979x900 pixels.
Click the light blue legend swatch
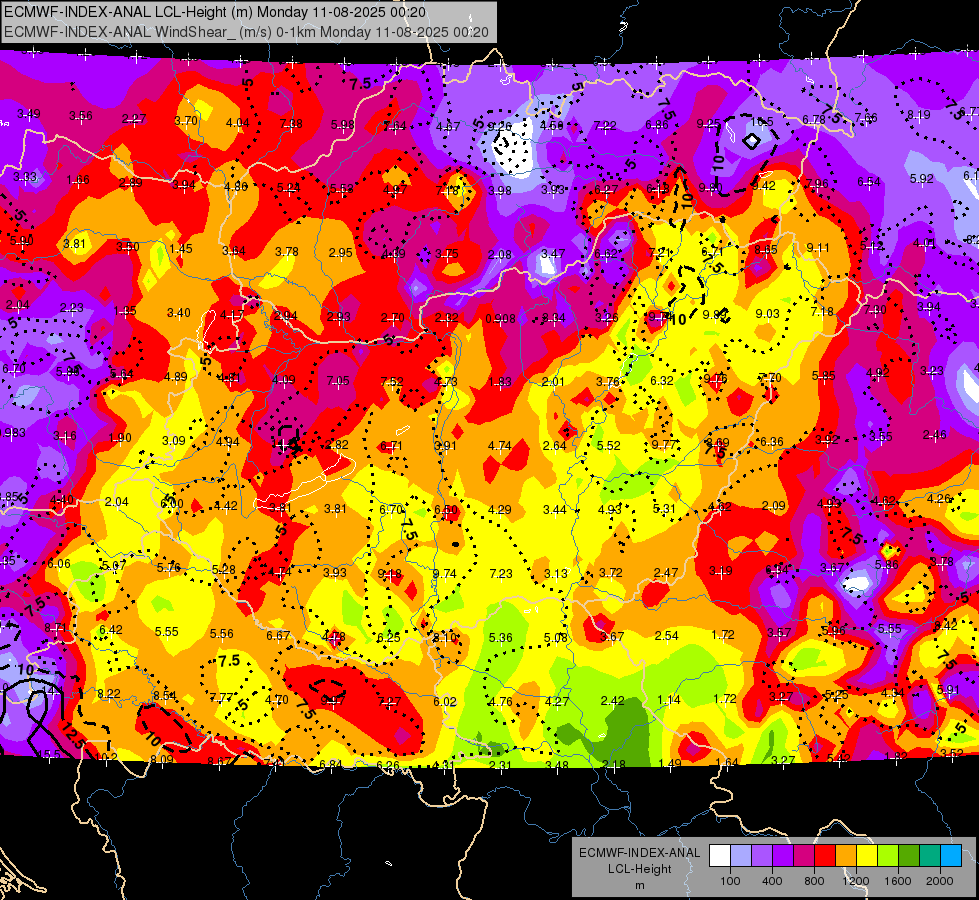pos(741,856)
